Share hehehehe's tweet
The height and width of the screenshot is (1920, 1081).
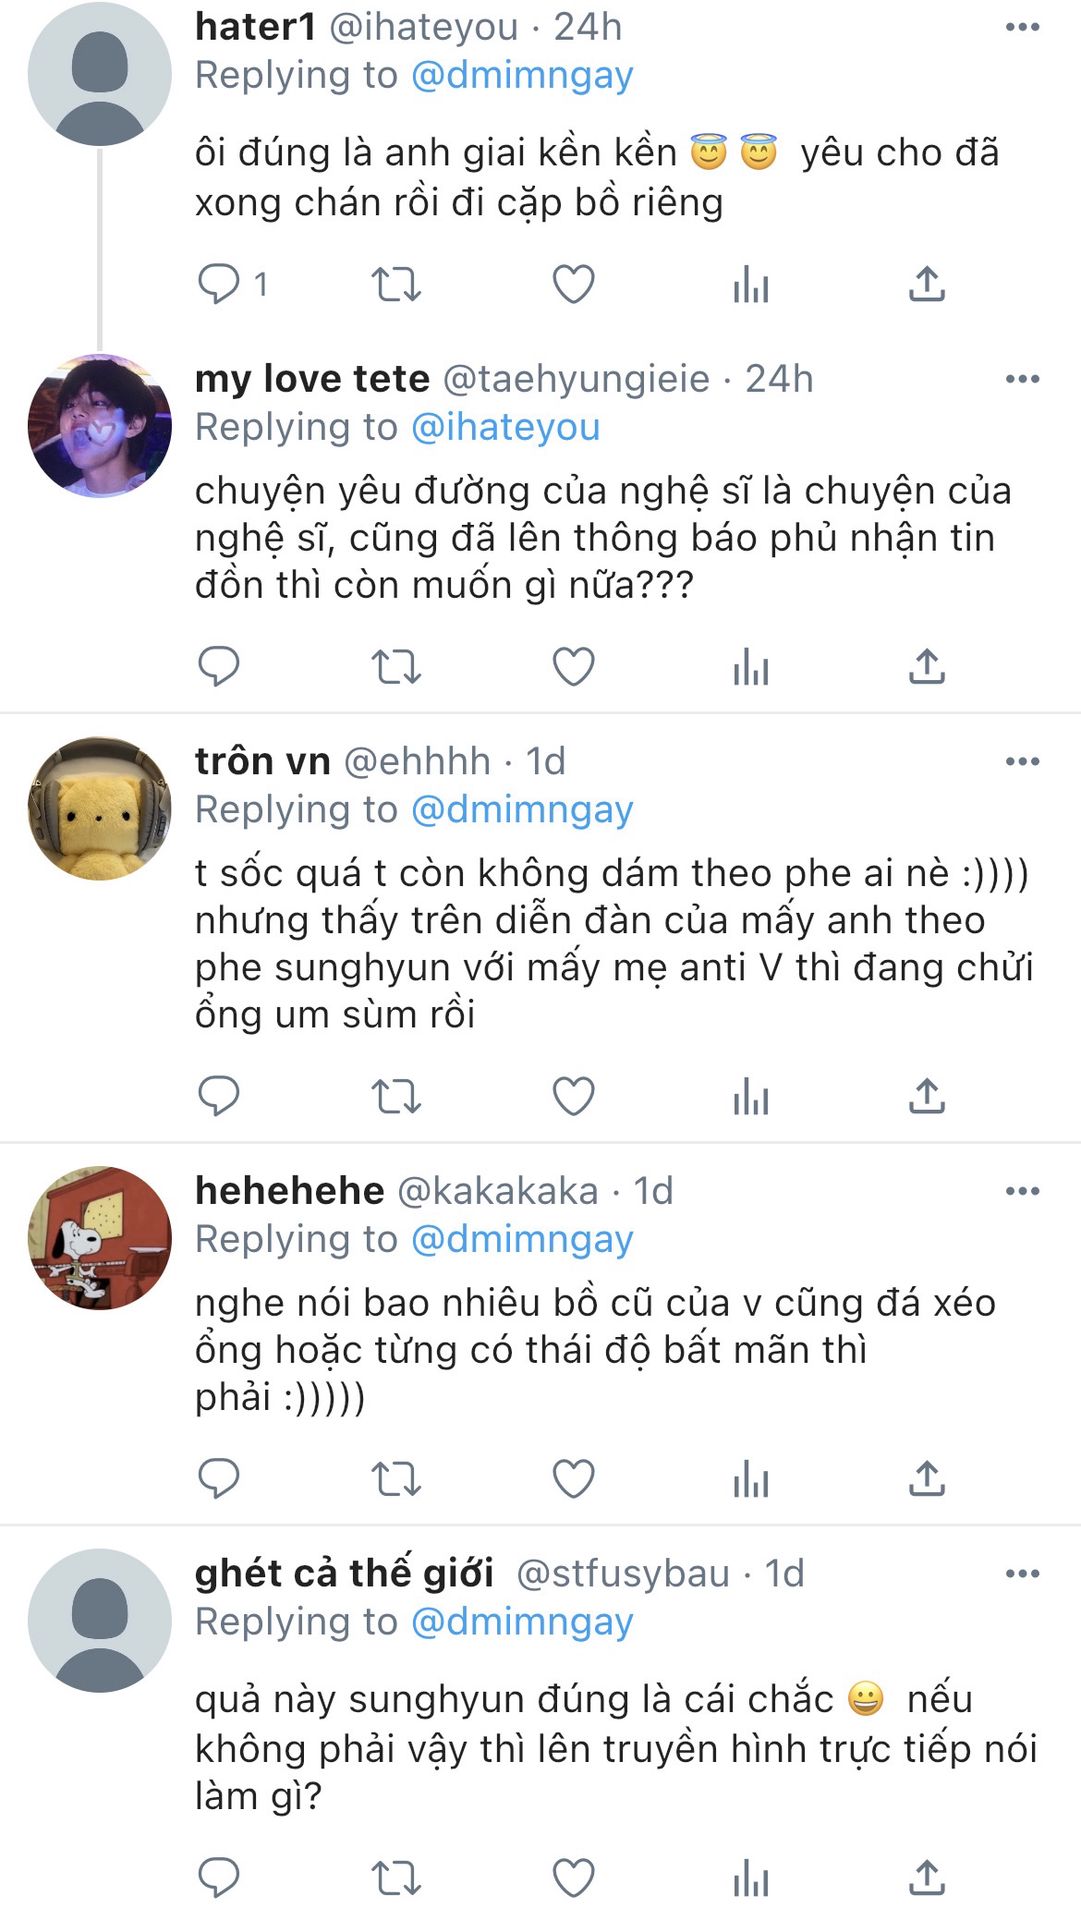tap(927, 1478)
